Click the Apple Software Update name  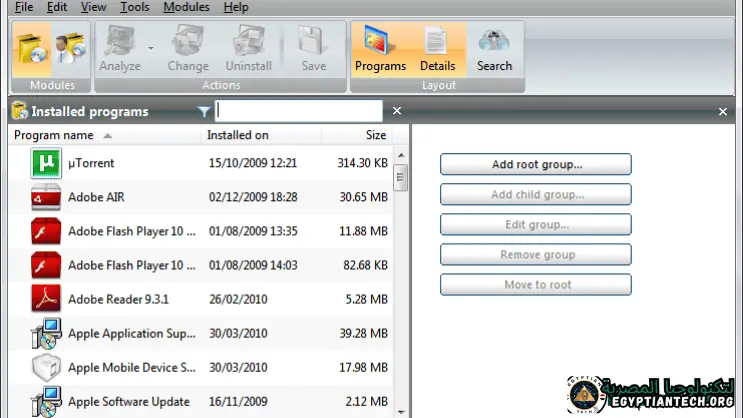click(x=129, y=402)
